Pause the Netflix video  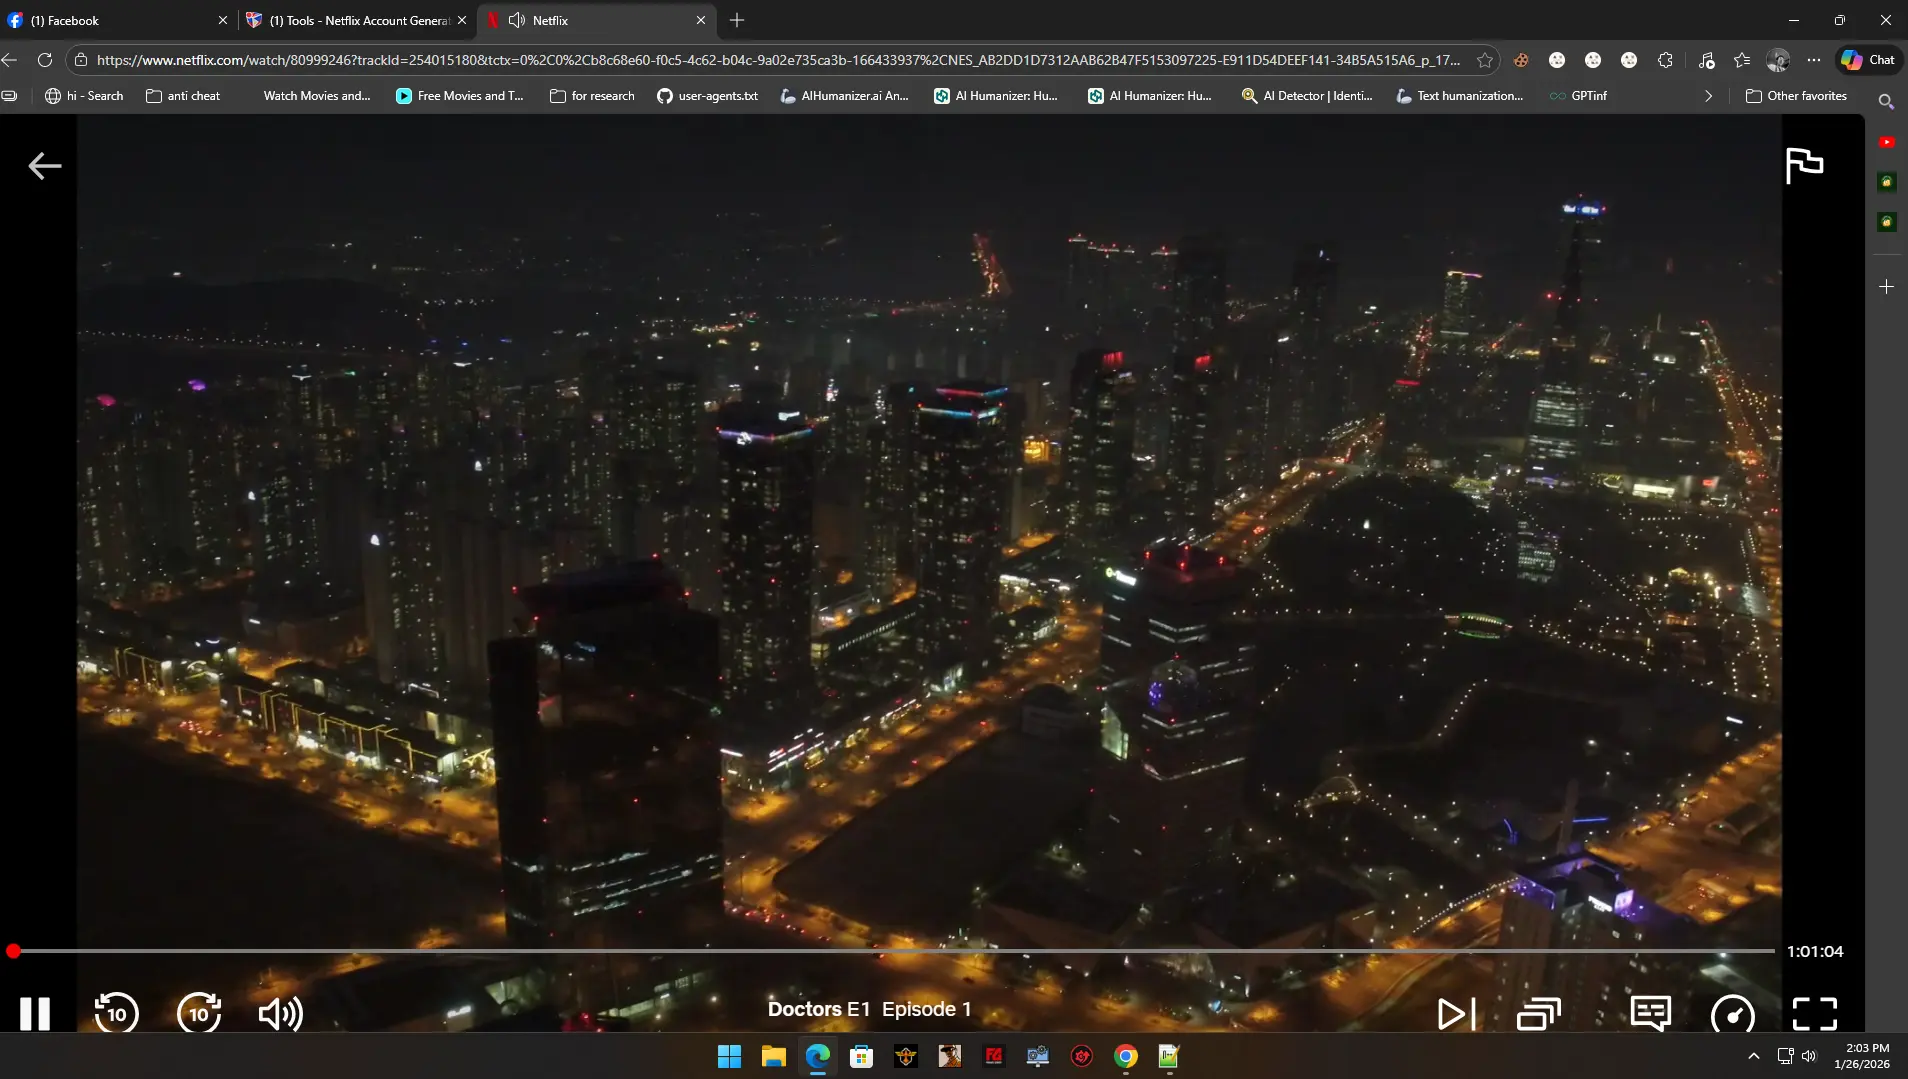[x=35, y=1013]
